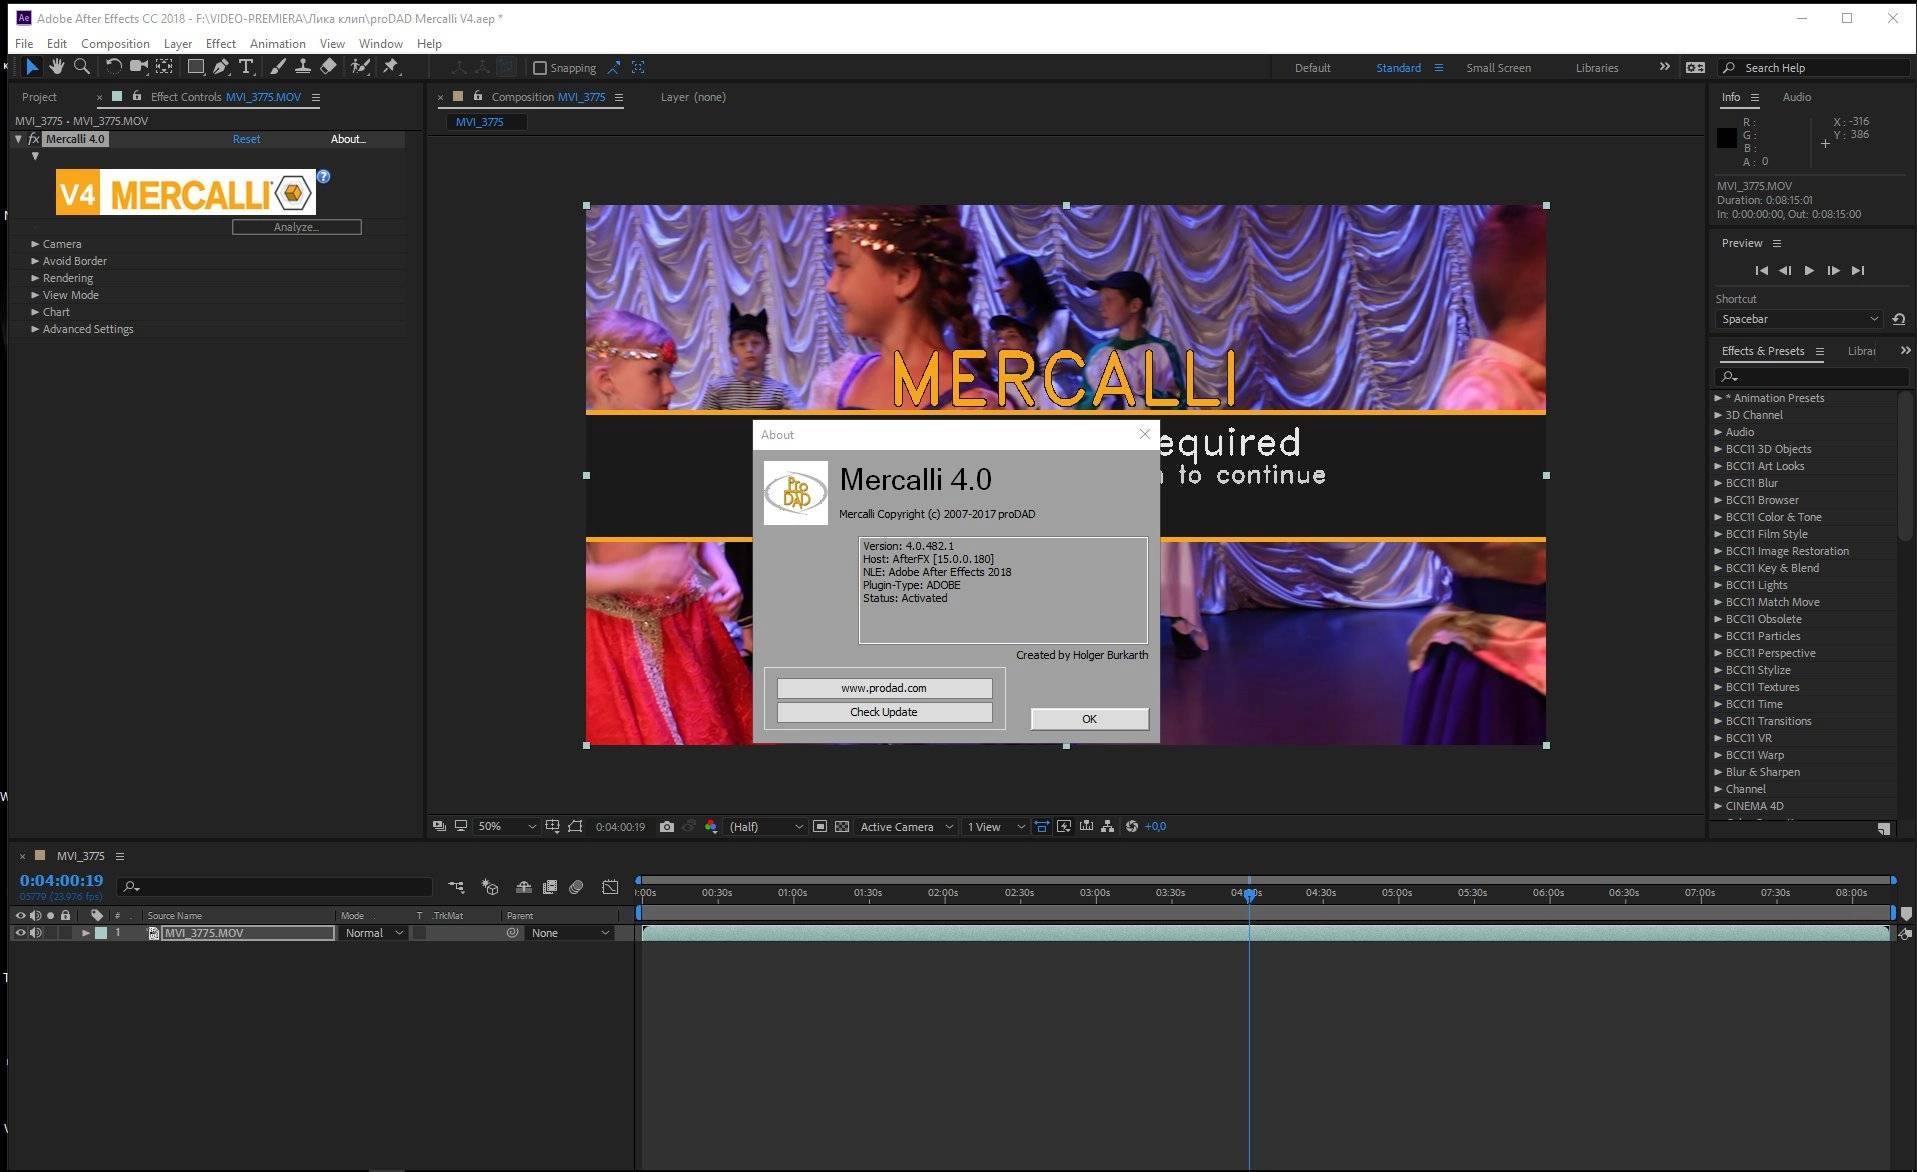Click the Analyze... button
Image resolution: width=1917 pixels, height=1172 pixels.
pos(296,227)
